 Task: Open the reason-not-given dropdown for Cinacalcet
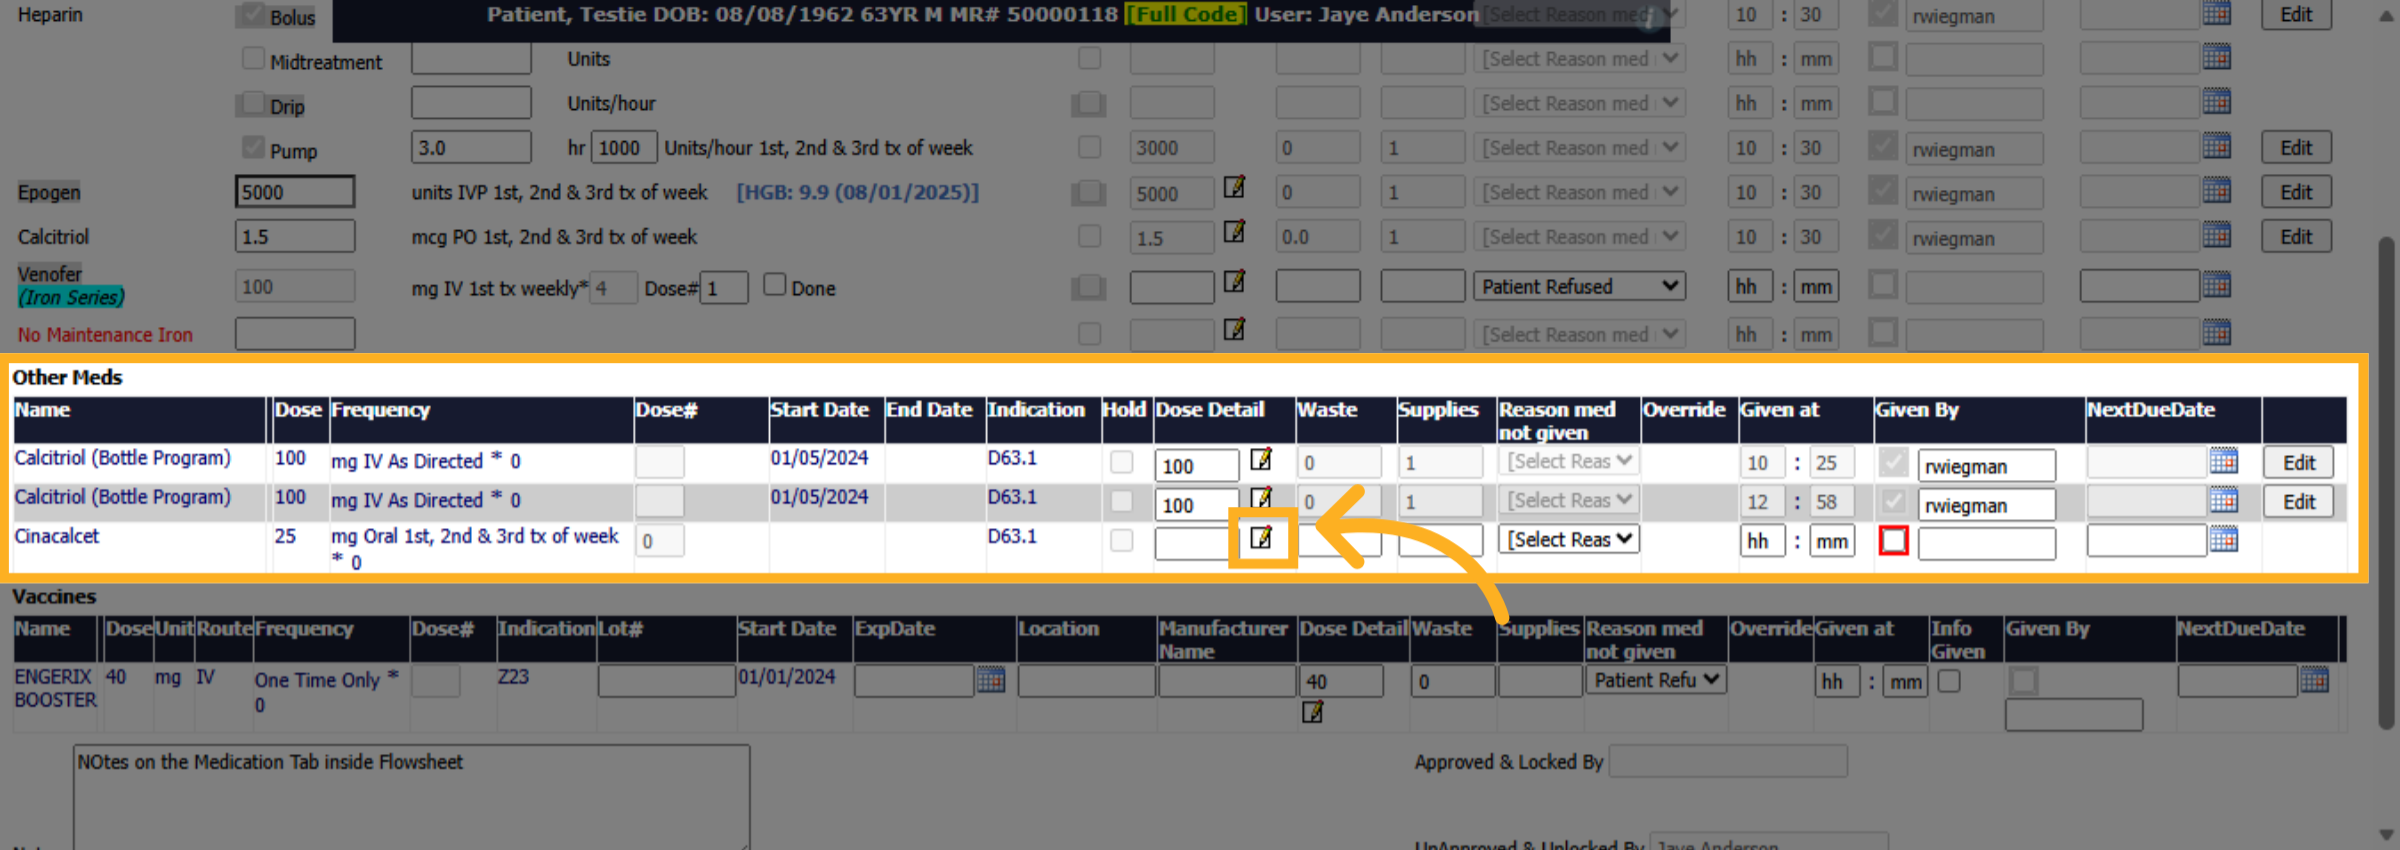1569,539
